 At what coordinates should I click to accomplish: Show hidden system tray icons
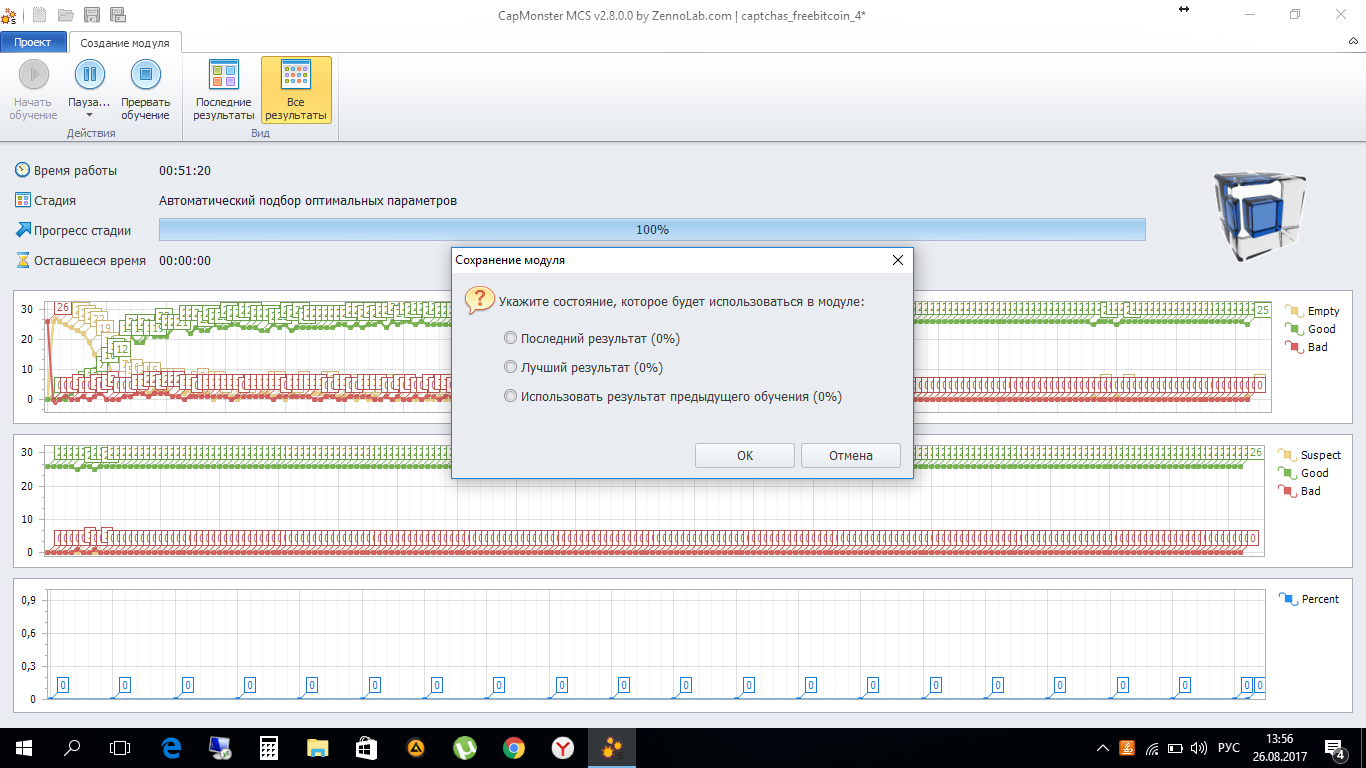1102,748
